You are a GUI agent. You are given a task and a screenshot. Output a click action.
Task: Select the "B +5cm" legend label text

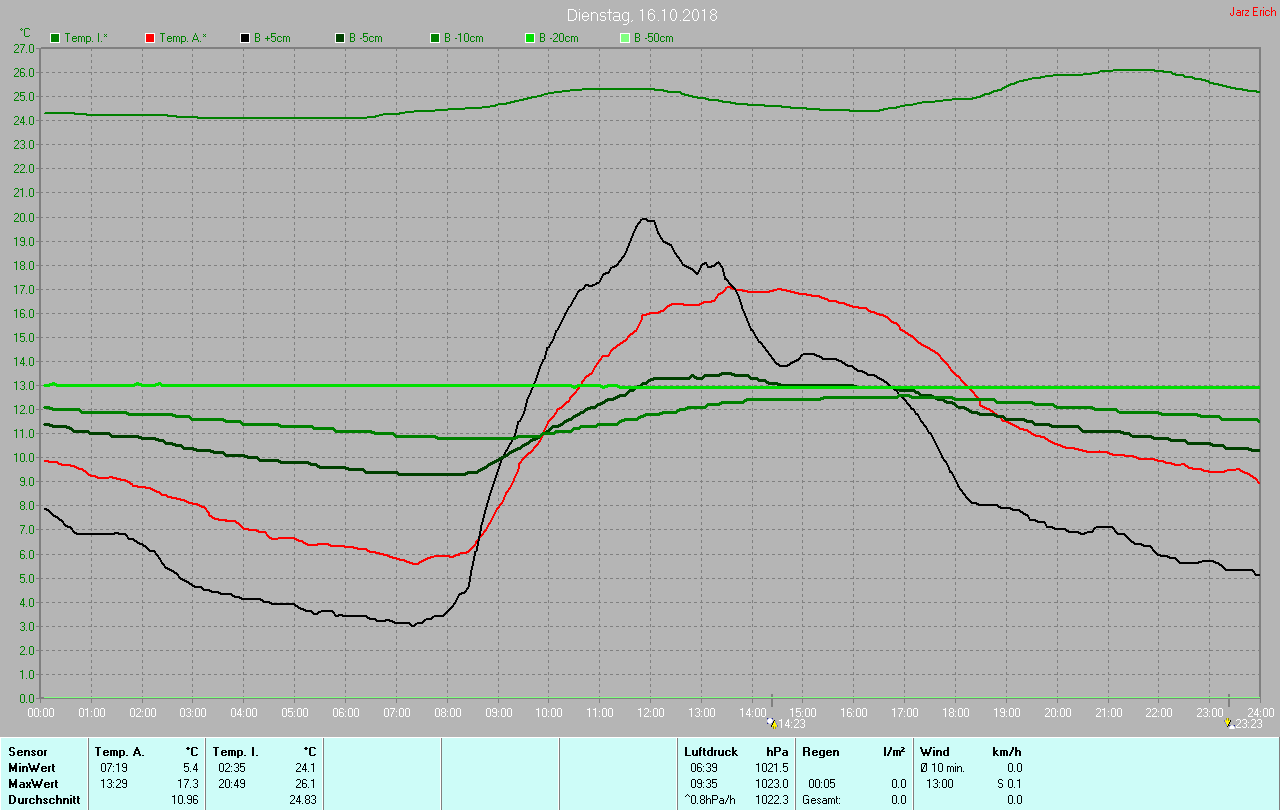click(274, 38)
